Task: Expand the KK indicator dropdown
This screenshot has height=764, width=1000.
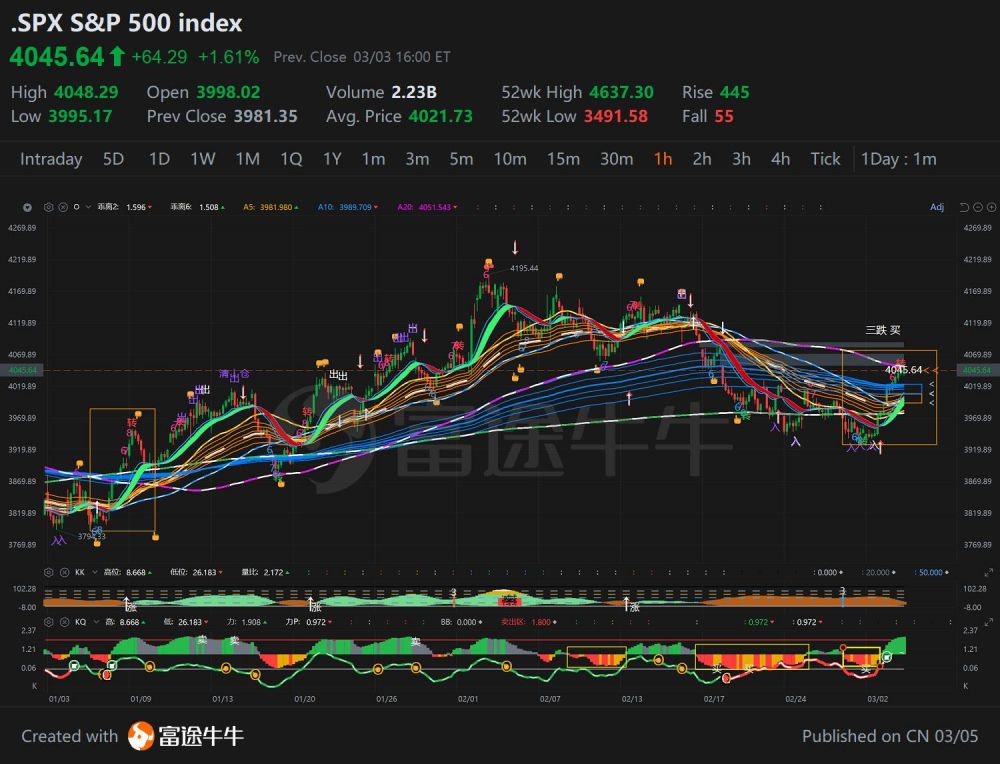Action: (94, 572)
